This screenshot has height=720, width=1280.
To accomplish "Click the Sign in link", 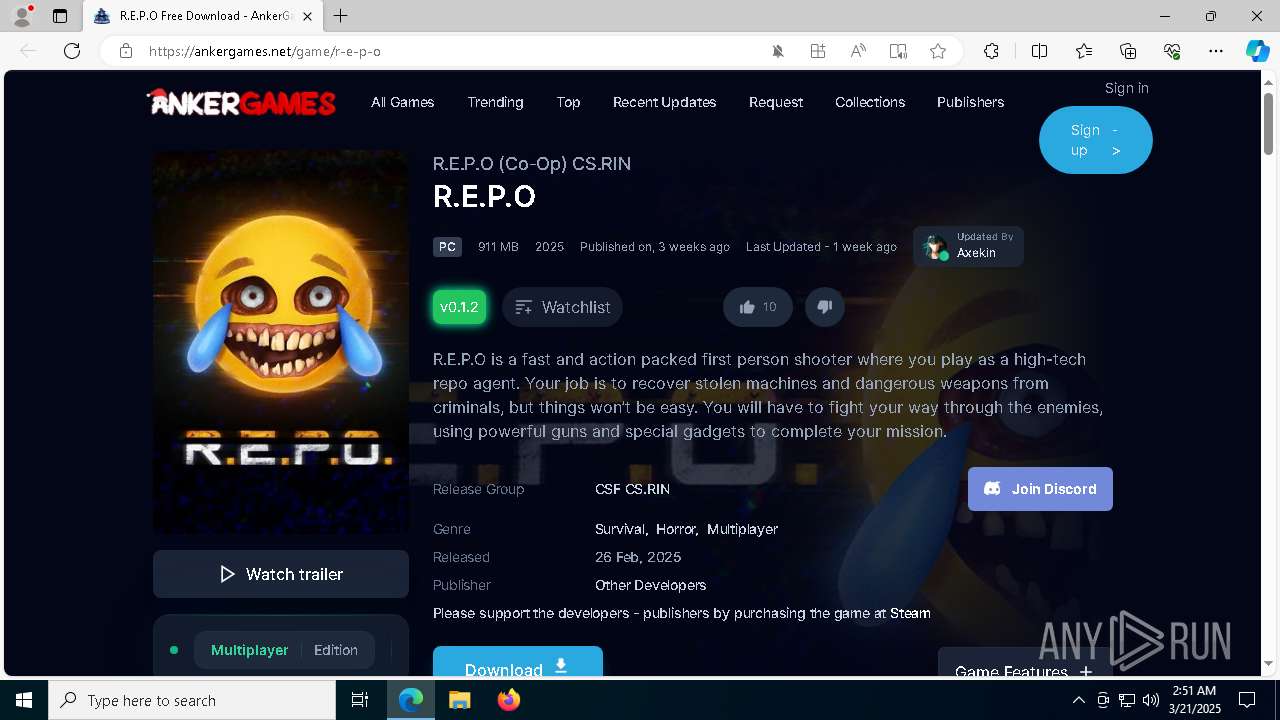I will 1126,88.
